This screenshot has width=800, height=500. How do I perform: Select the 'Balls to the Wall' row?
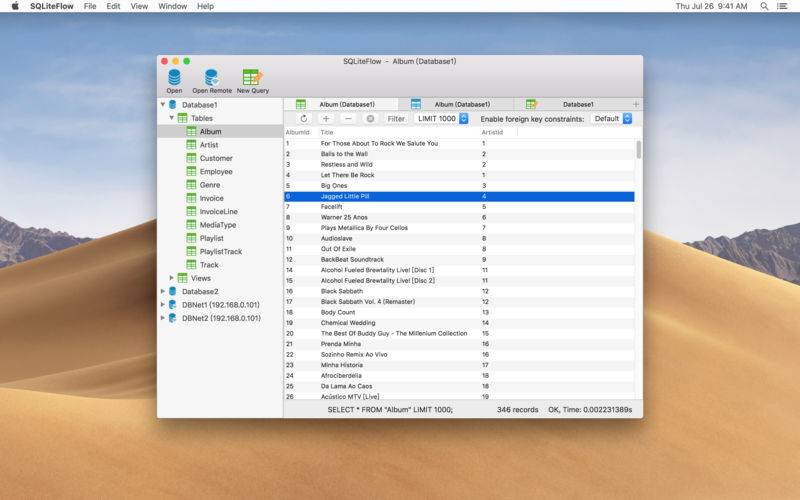(x=459, y=154)
